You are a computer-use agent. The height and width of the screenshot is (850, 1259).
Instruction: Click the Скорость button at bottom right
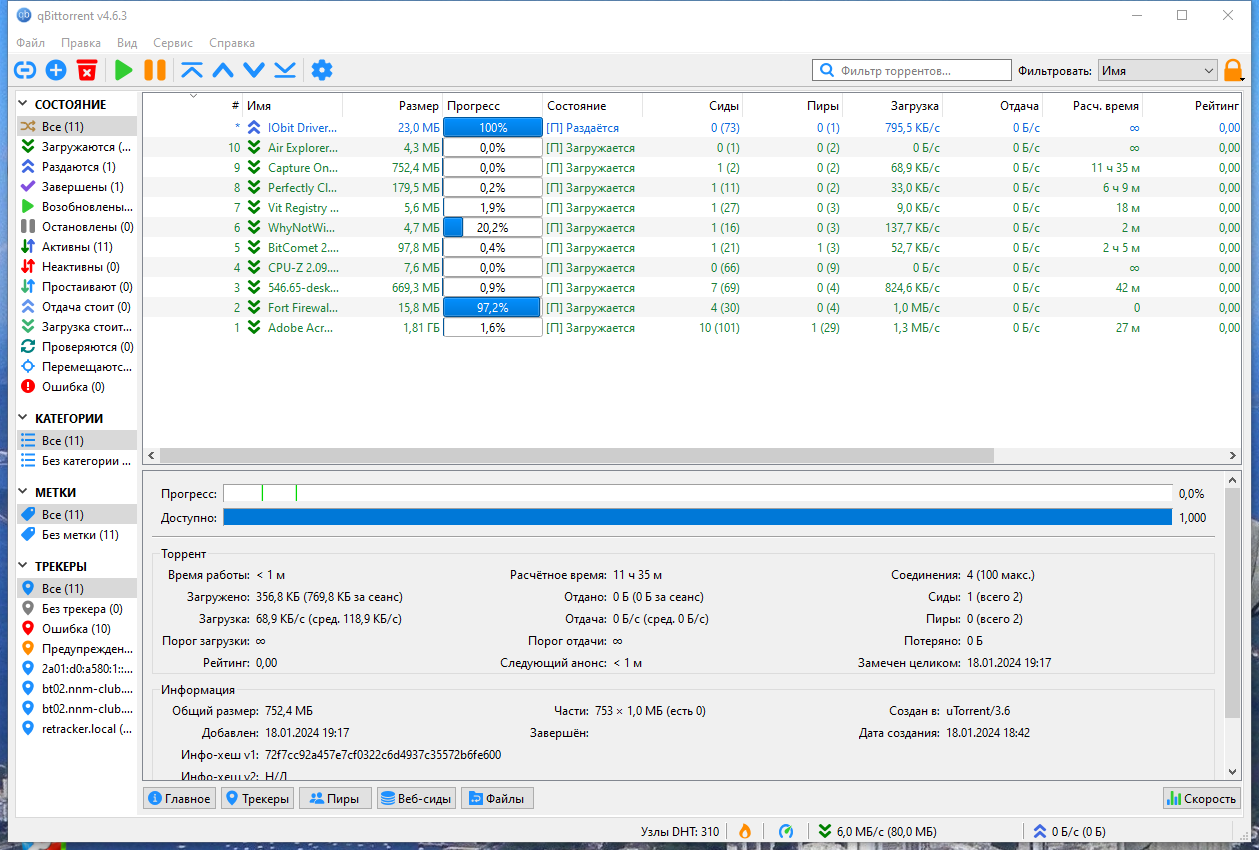[1200, 797]
